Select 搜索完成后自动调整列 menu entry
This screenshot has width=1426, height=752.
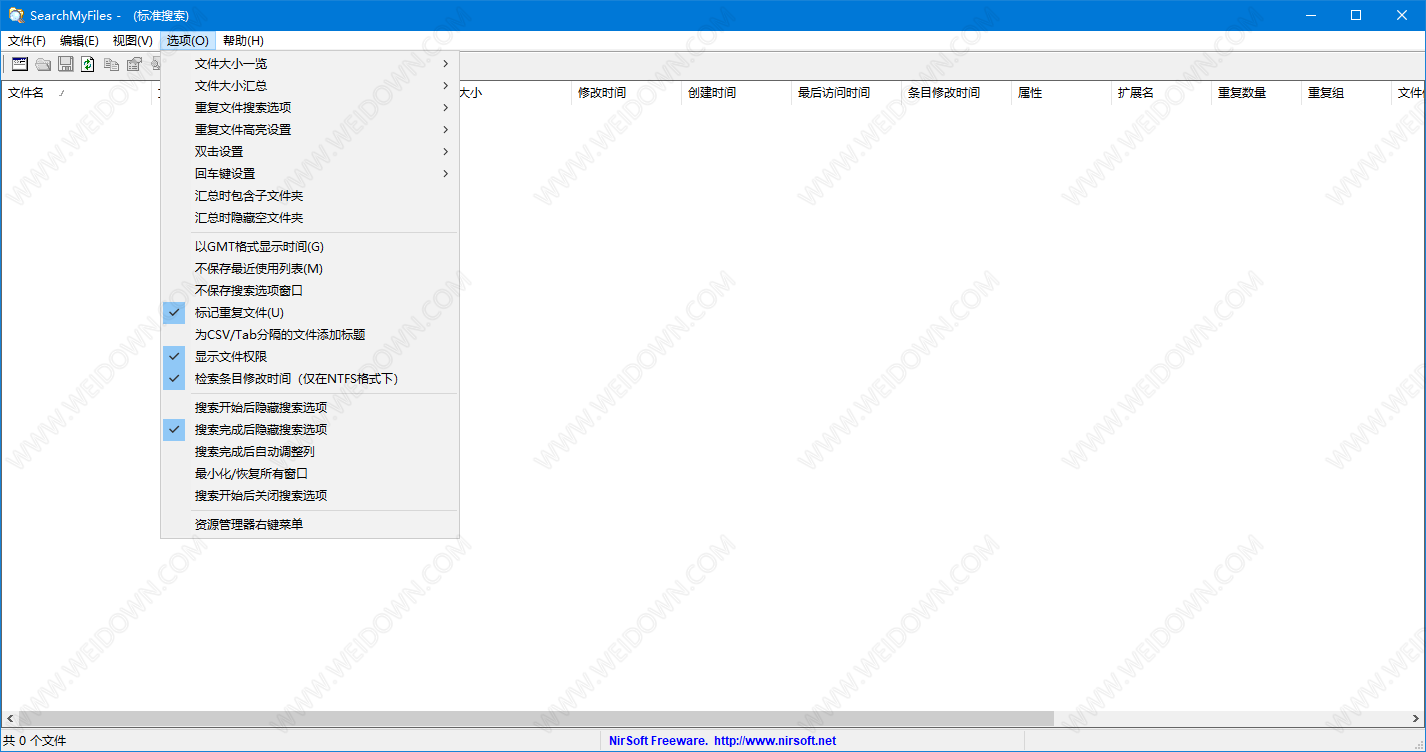coord(310,451)
